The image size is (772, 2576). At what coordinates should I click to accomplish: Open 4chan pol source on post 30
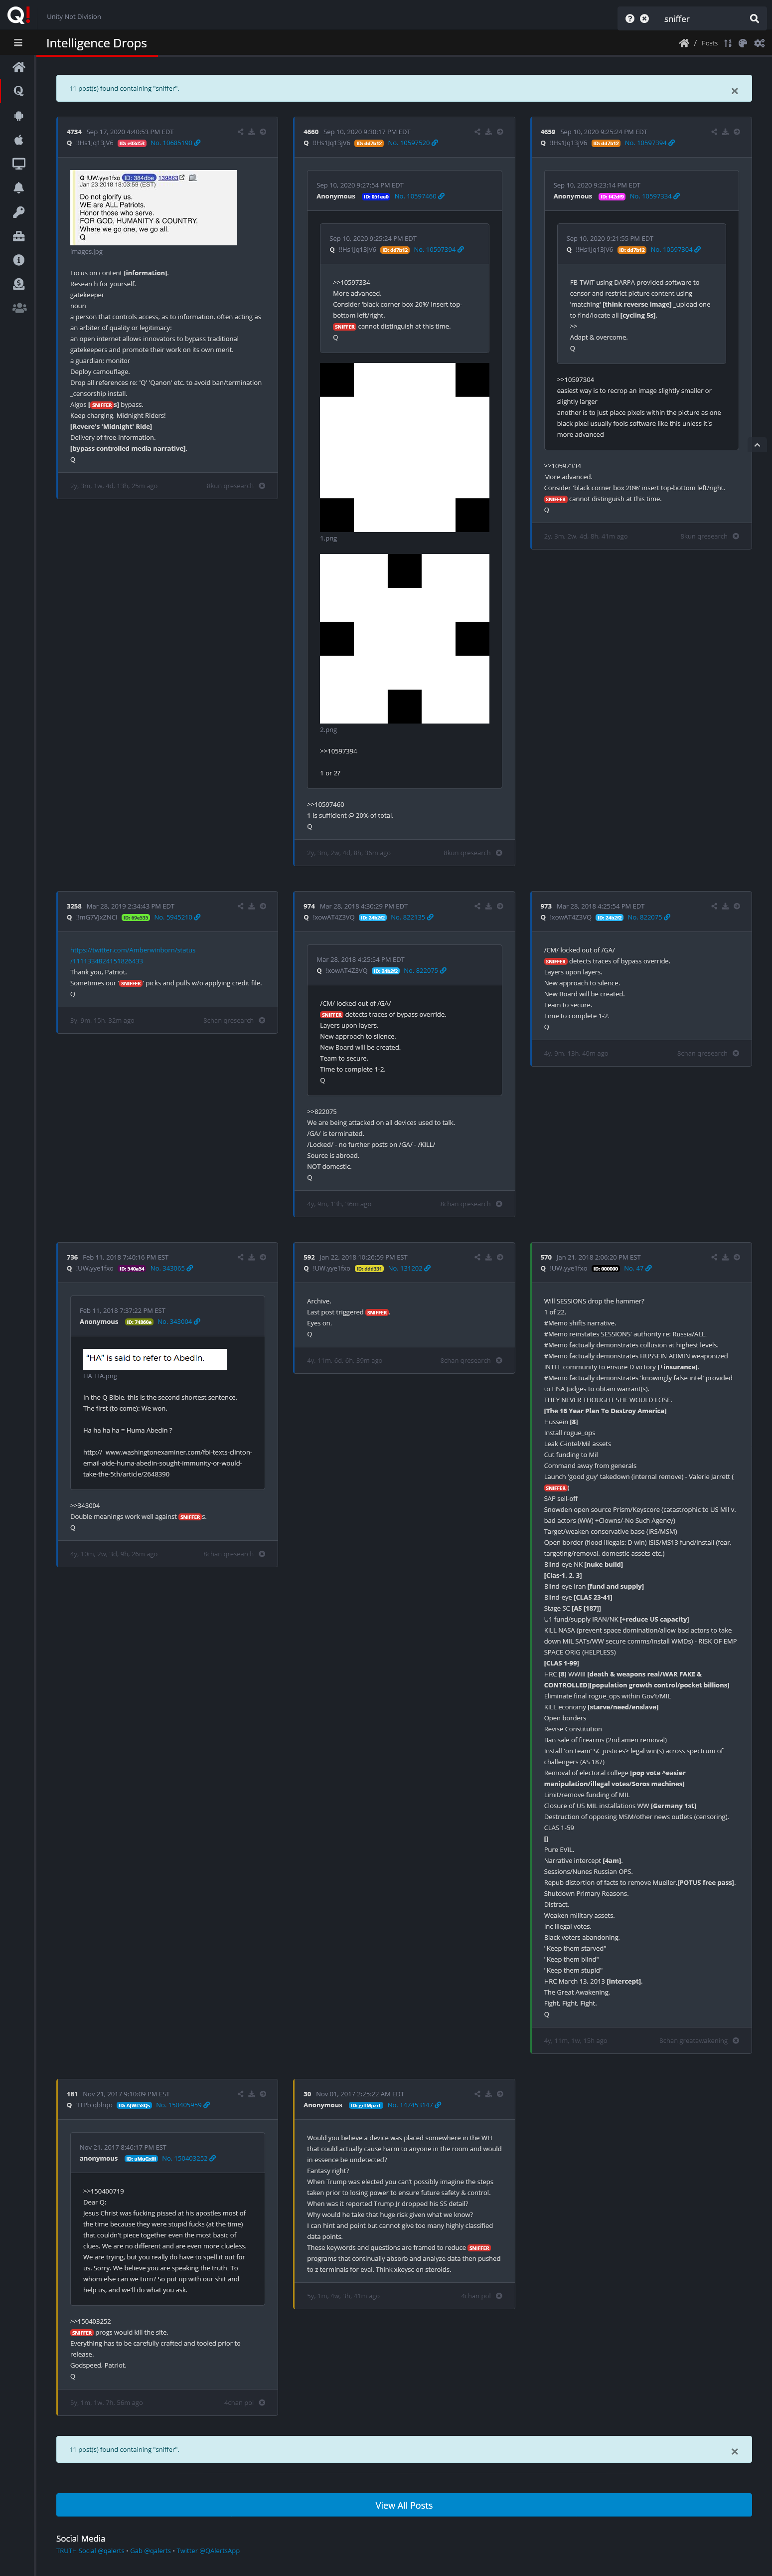476,2295
